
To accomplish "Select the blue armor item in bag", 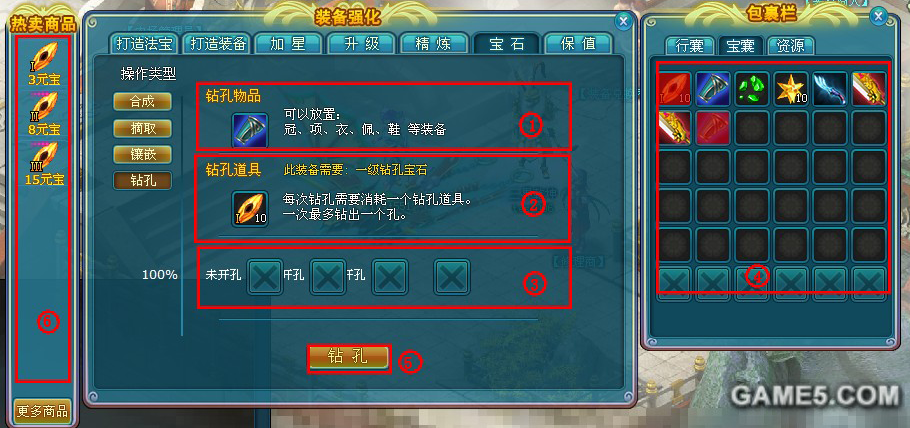I will tap(713, 88).
